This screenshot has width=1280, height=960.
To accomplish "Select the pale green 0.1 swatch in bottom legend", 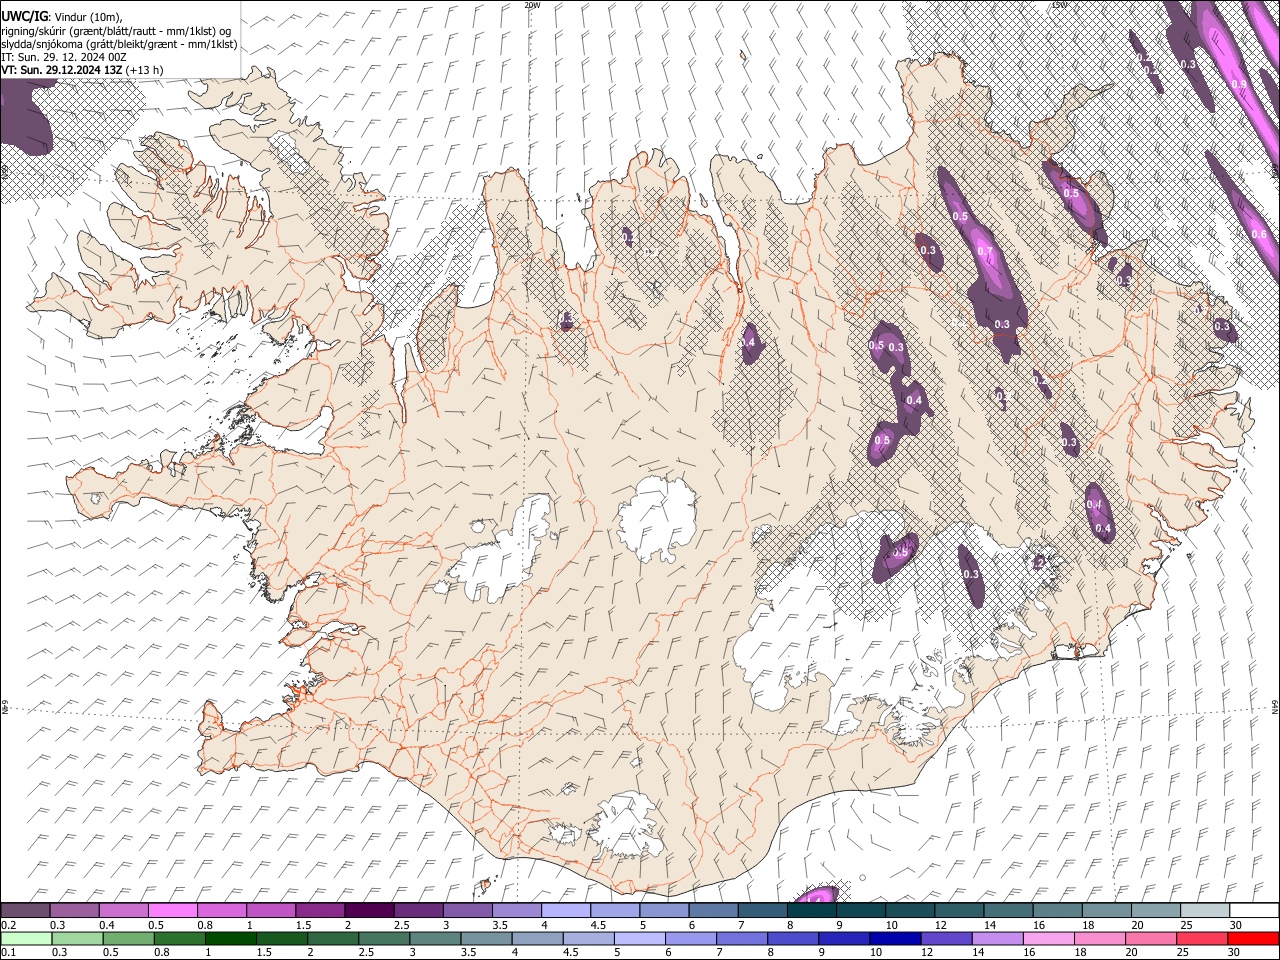I will point(26,939).
